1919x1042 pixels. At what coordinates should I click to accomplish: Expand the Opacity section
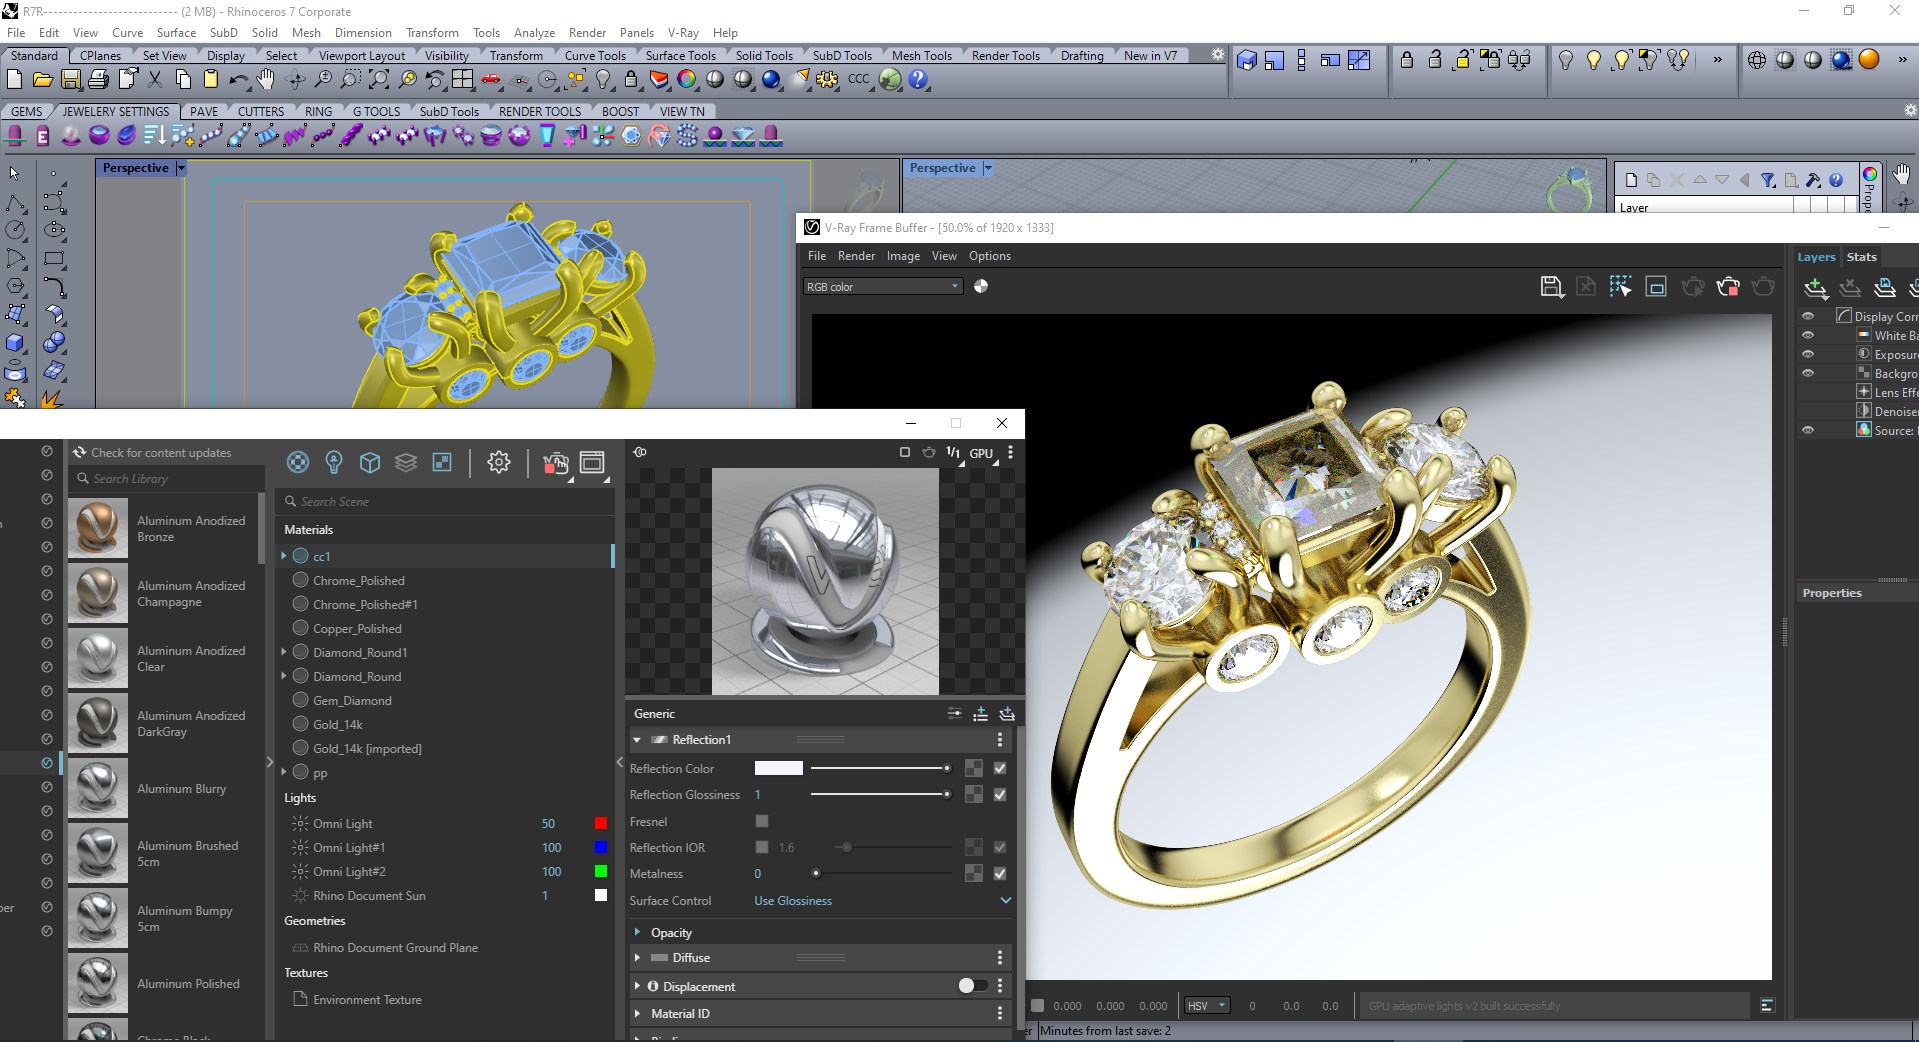(x=670, y=932)
